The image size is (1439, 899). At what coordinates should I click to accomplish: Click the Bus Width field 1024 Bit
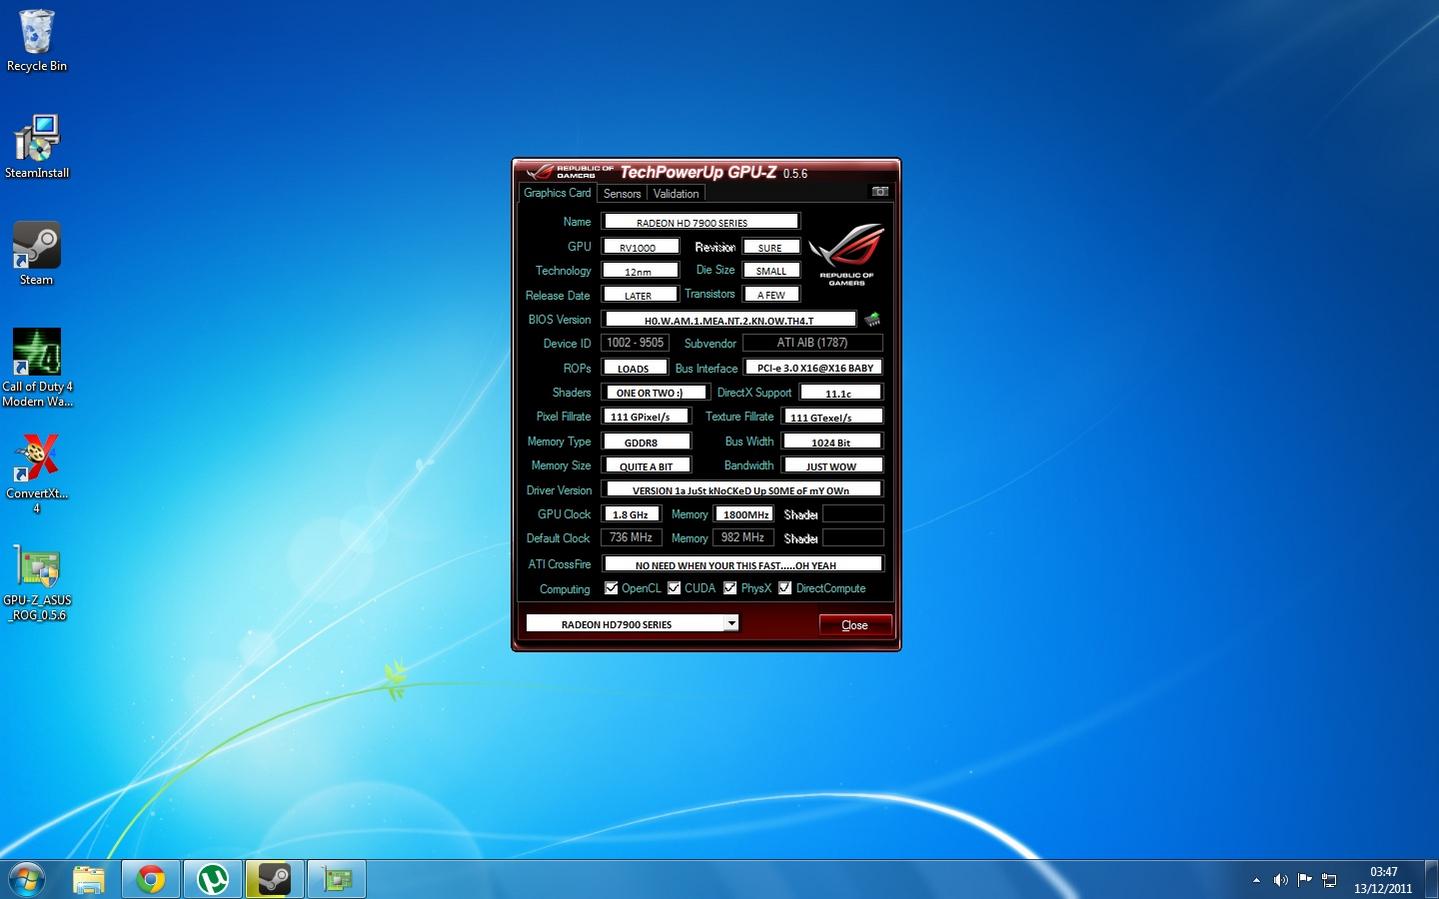click(833, 441)
